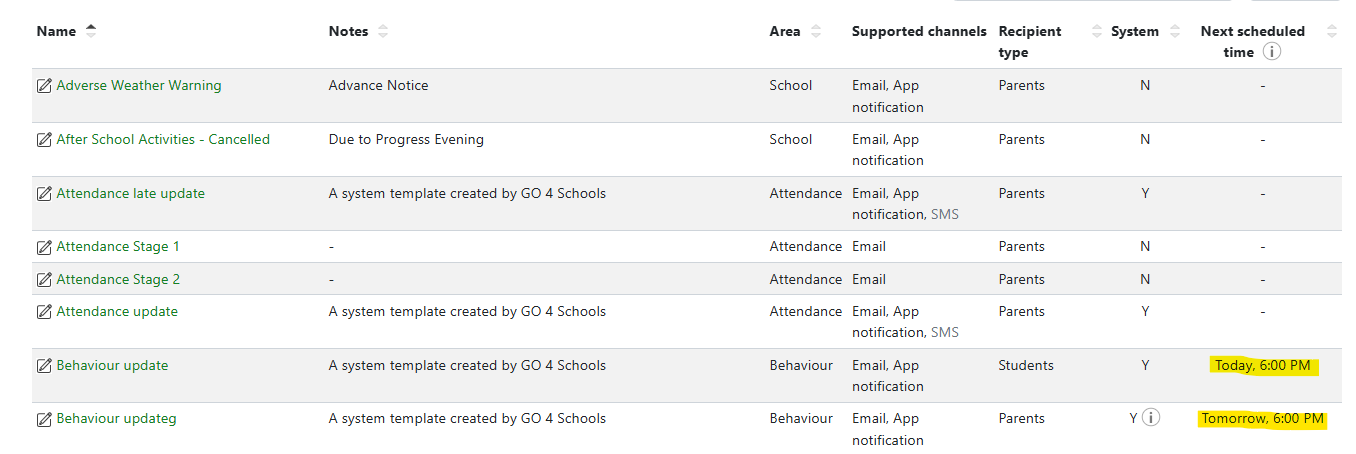Screen dimensions: 1356x454
Task: Open Attendance Stage 2 template link
Action: [x=118, y=280]
